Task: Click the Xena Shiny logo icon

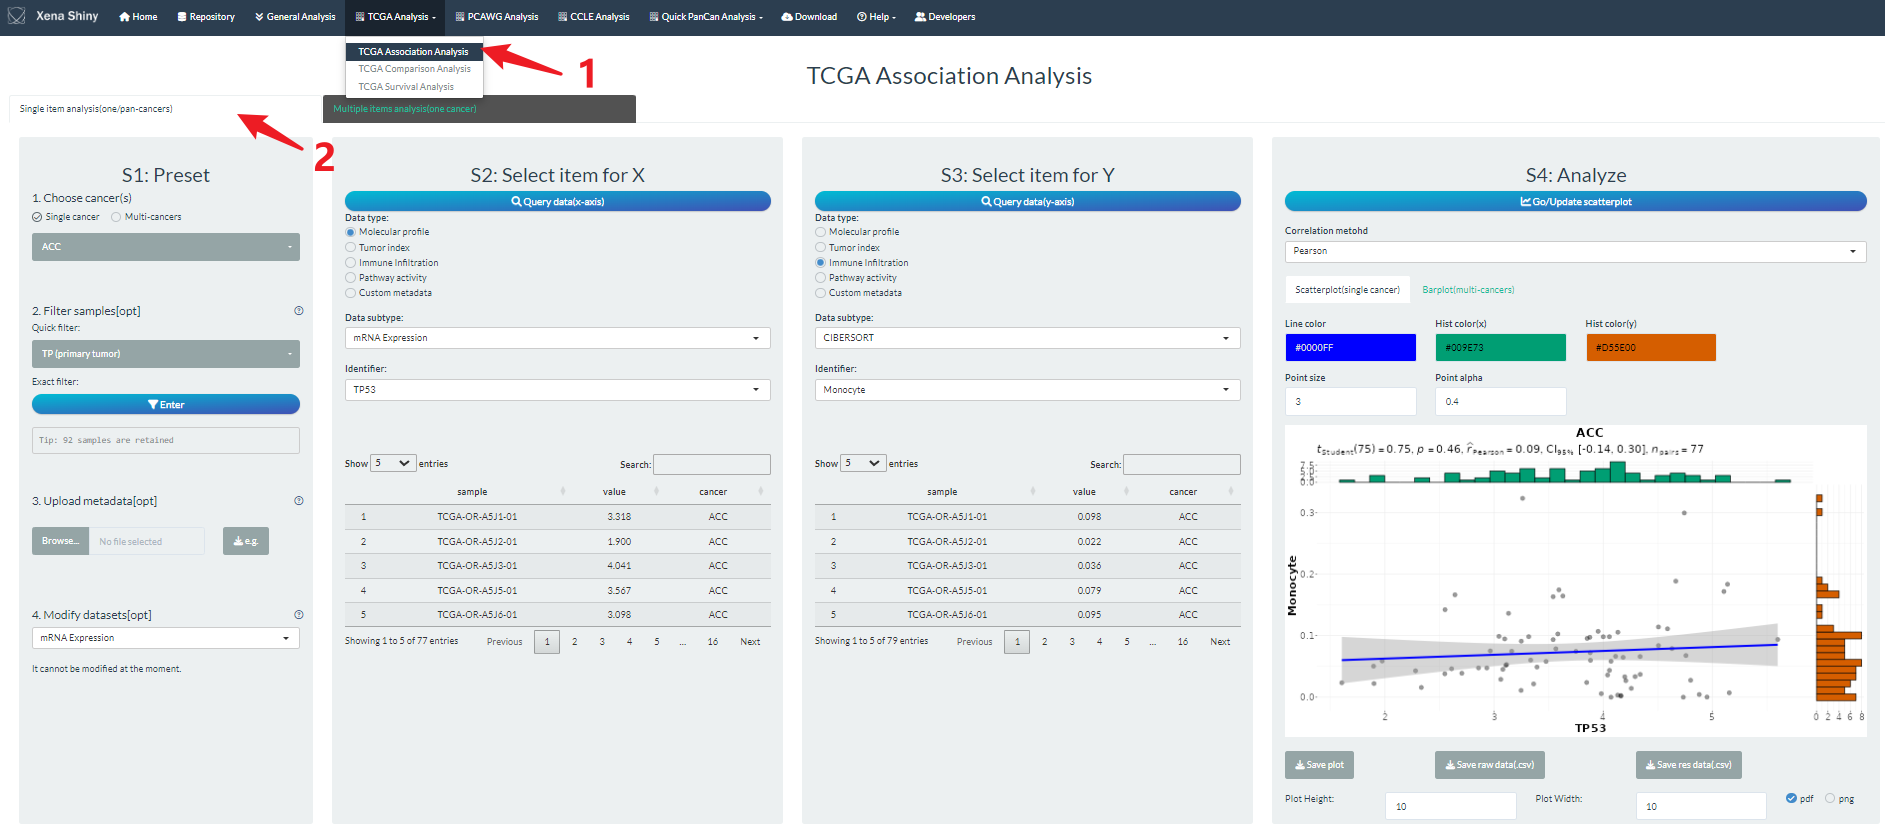Action: point(17,16)
